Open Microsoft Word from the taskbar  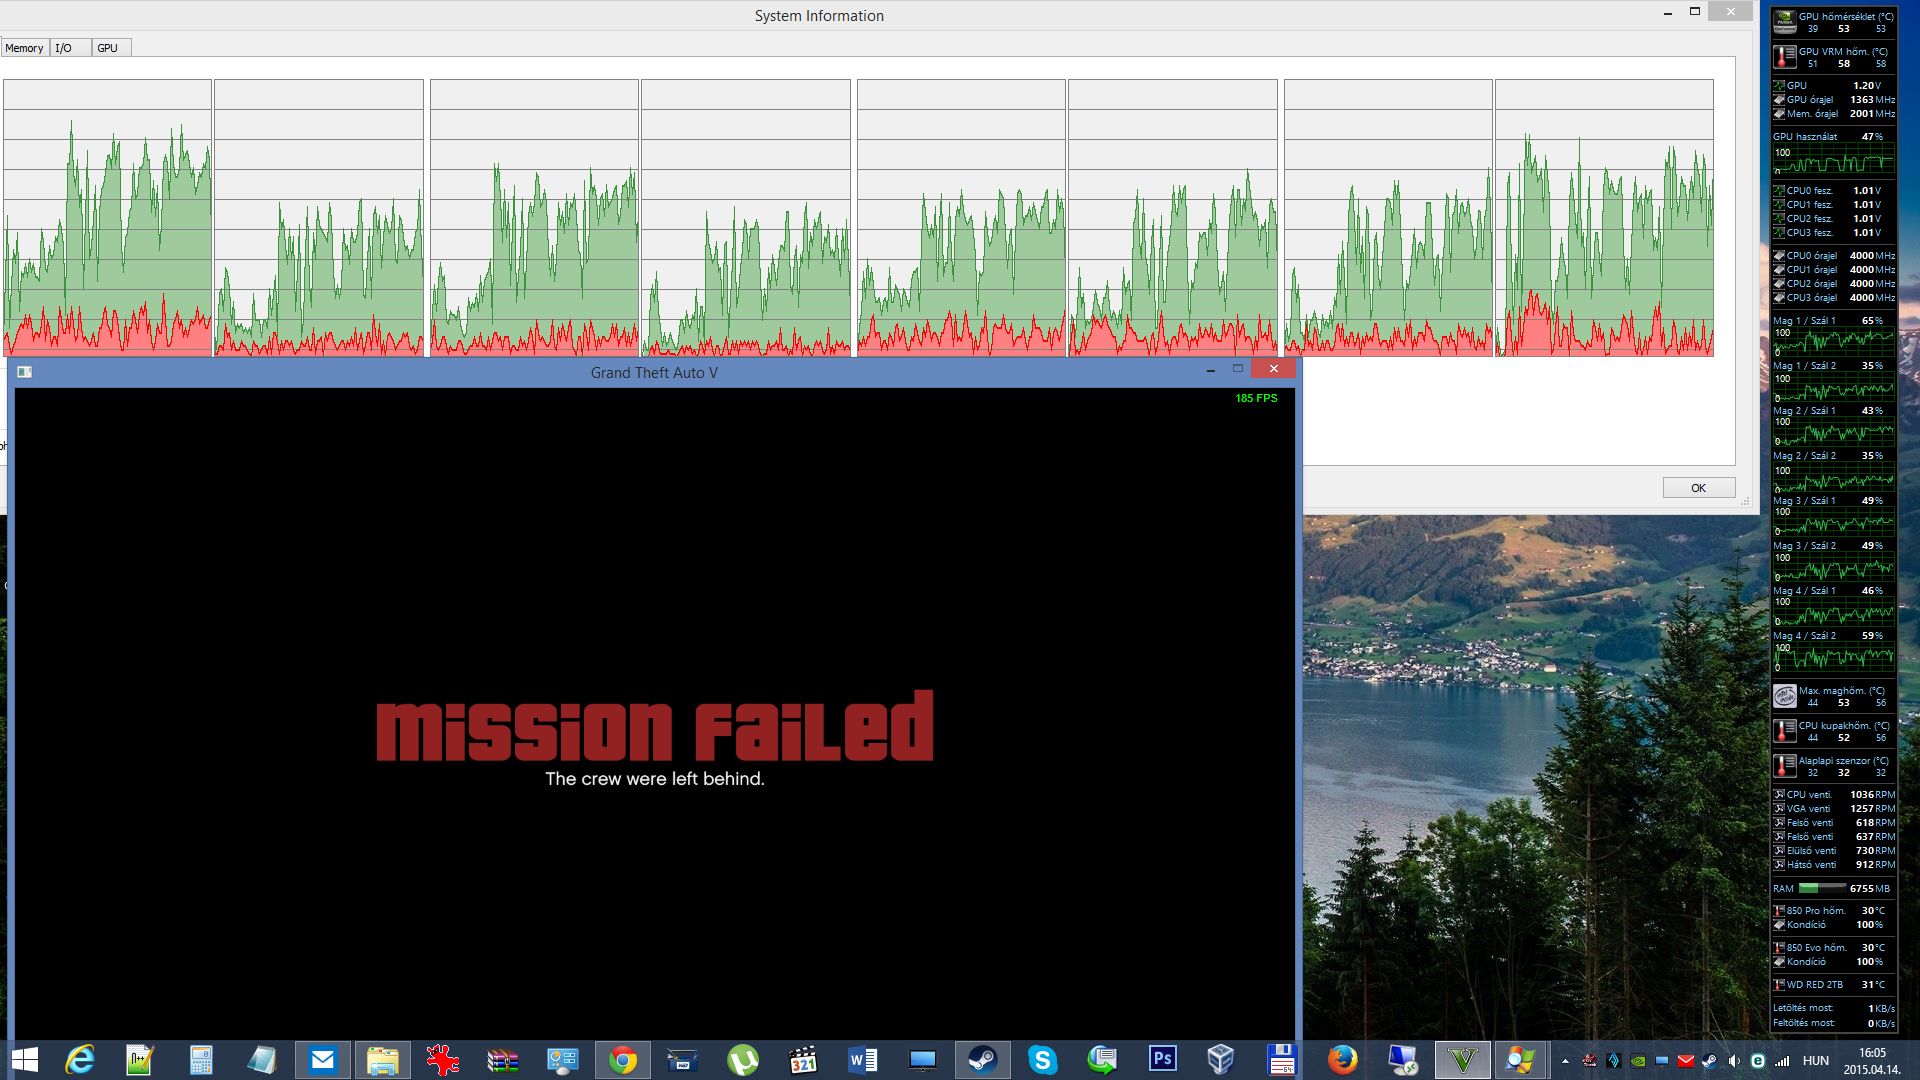coord(862,1060)
